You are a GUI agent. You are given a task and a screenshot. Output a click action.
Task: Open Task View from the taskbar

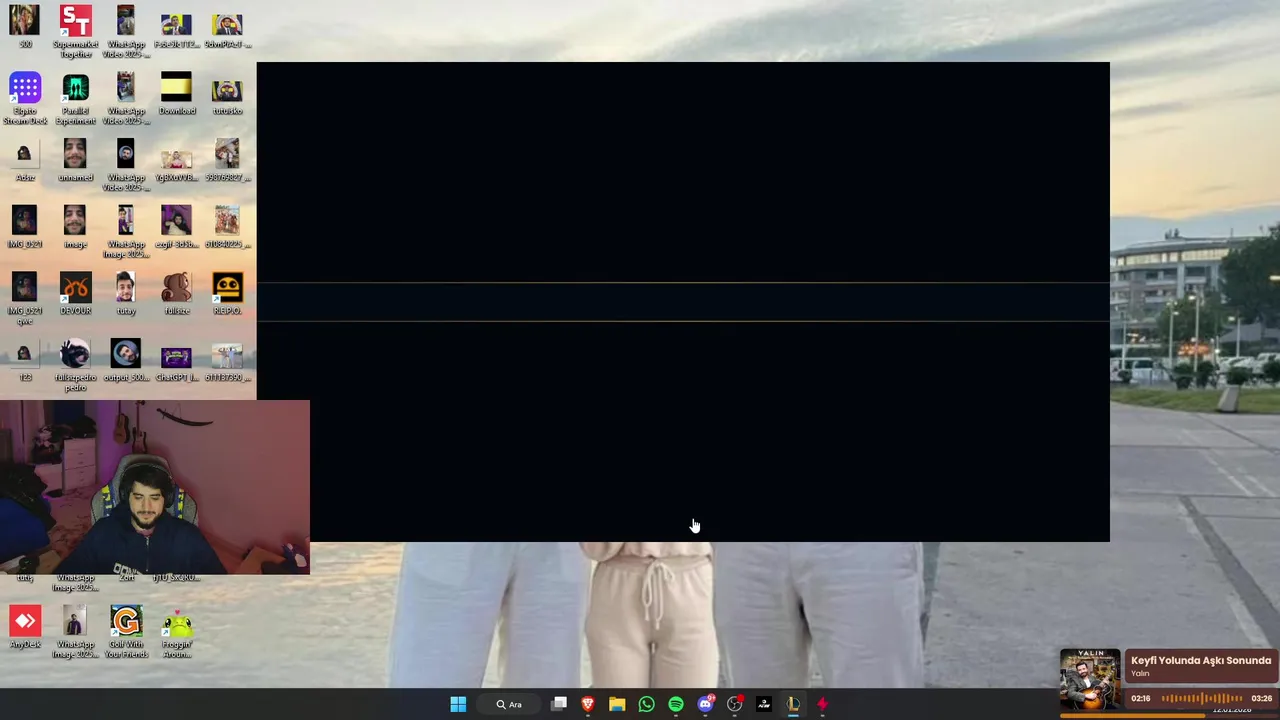pos(559,704)
